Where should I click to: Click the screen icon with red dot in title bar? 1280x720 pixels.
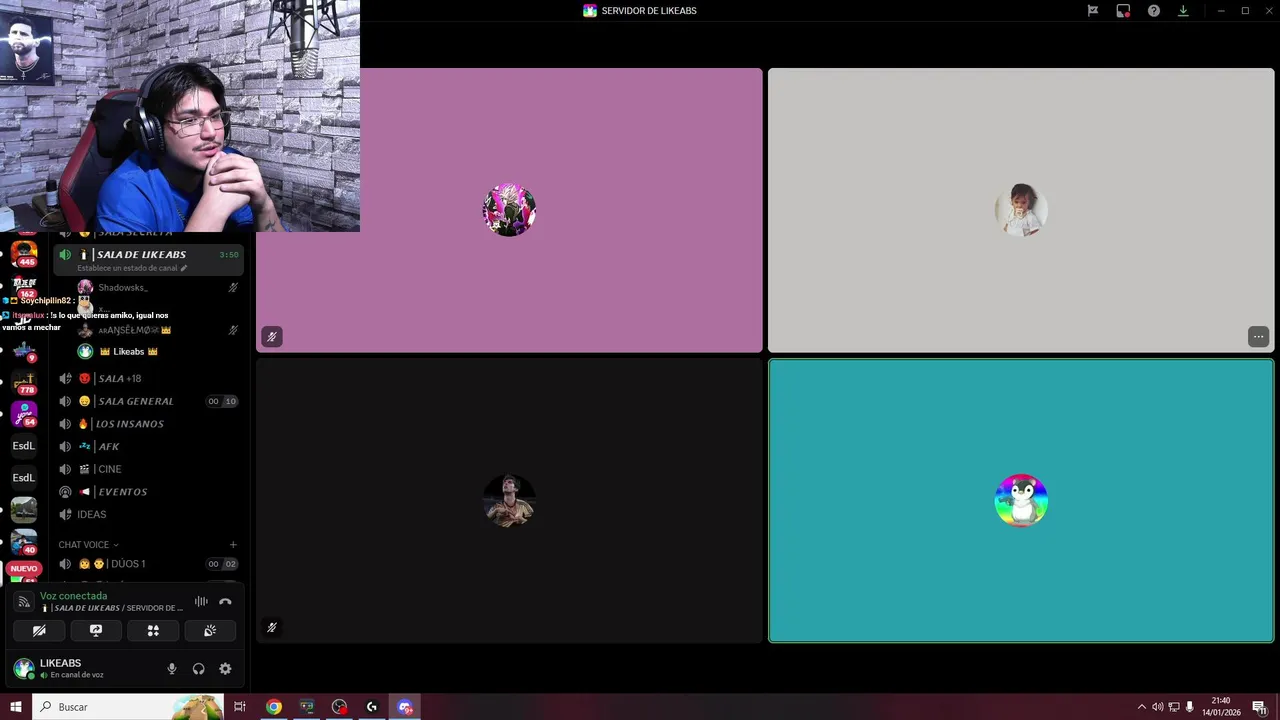[x=1123, y=11]
